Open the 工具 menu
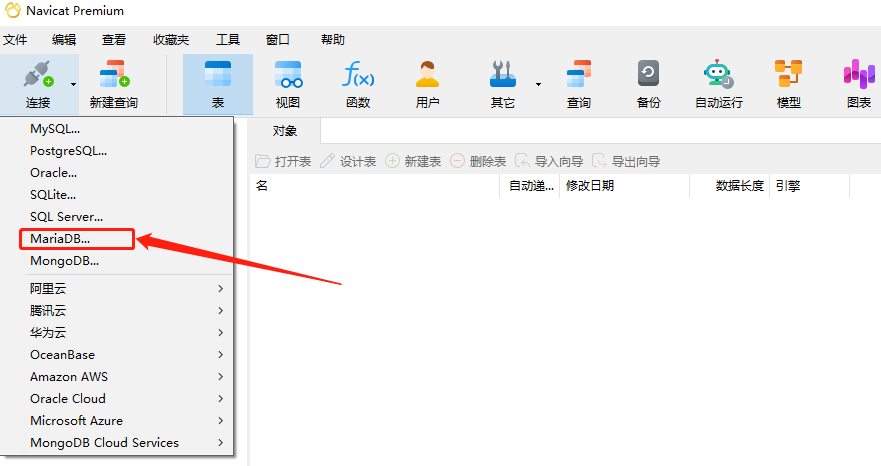 click(228, 40)
